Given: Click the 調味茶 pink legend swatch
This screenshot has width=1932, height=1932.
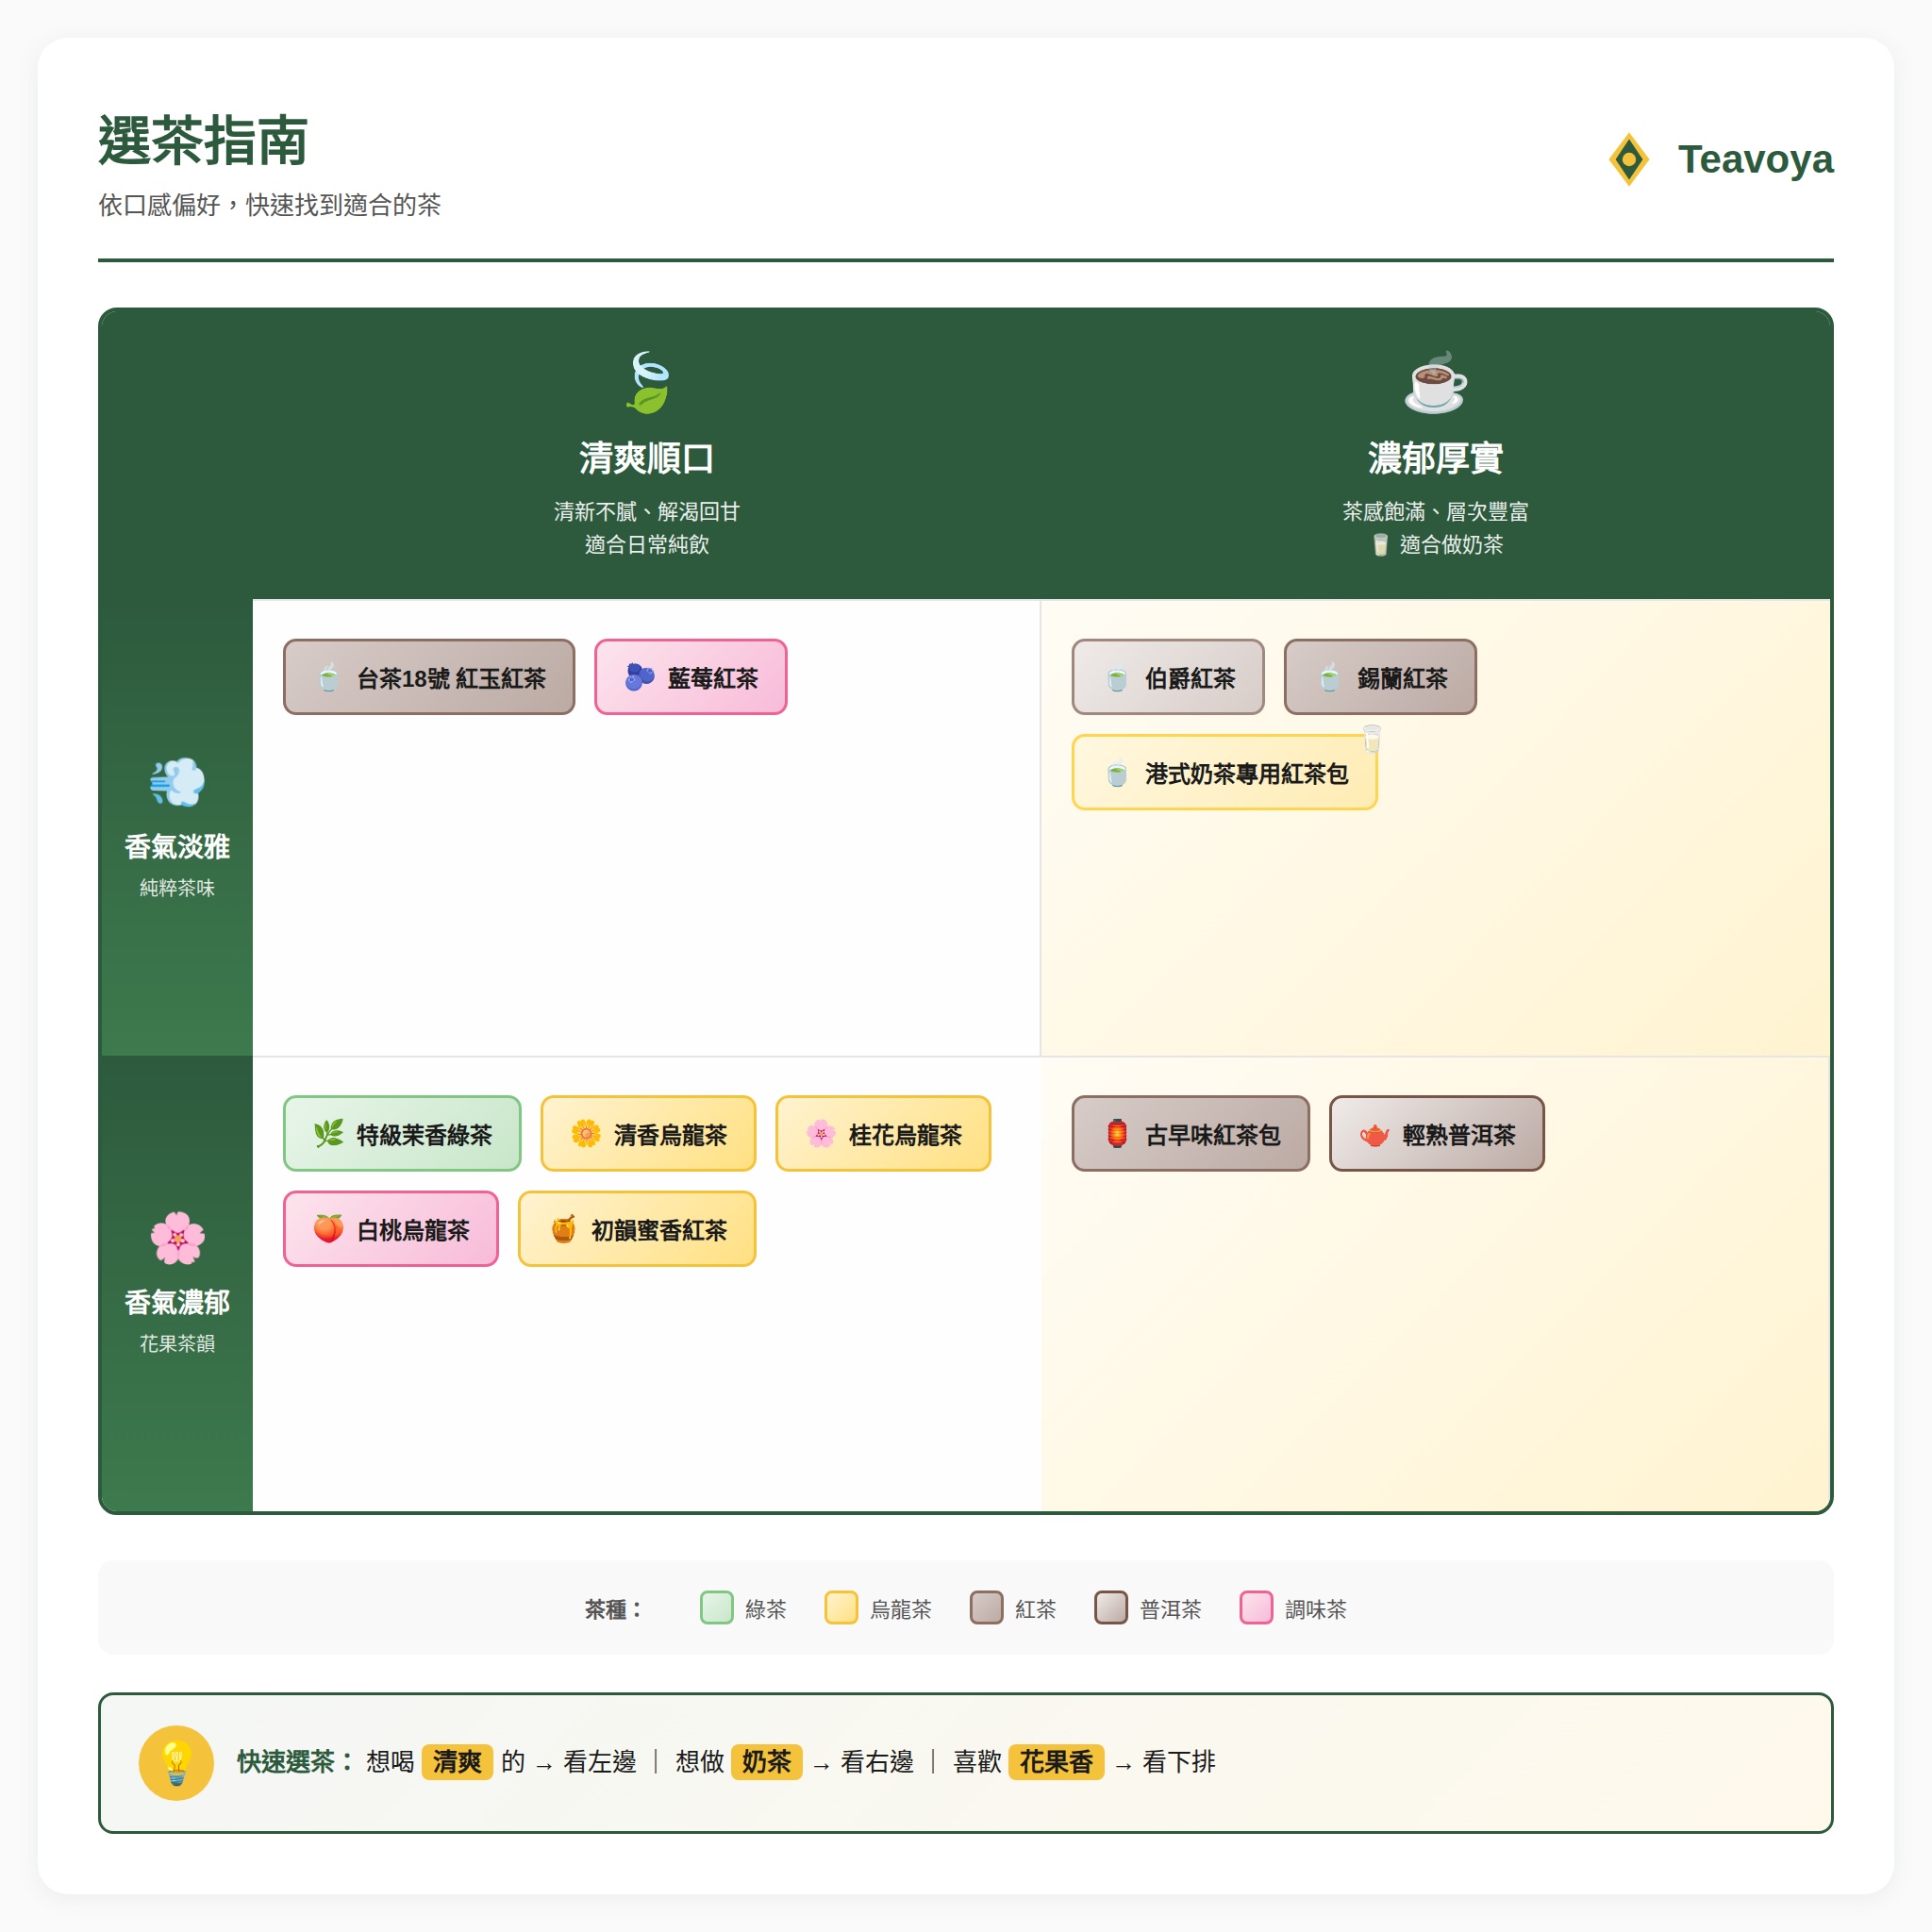Looking at the screenshot, I should pos(1256,1608).
